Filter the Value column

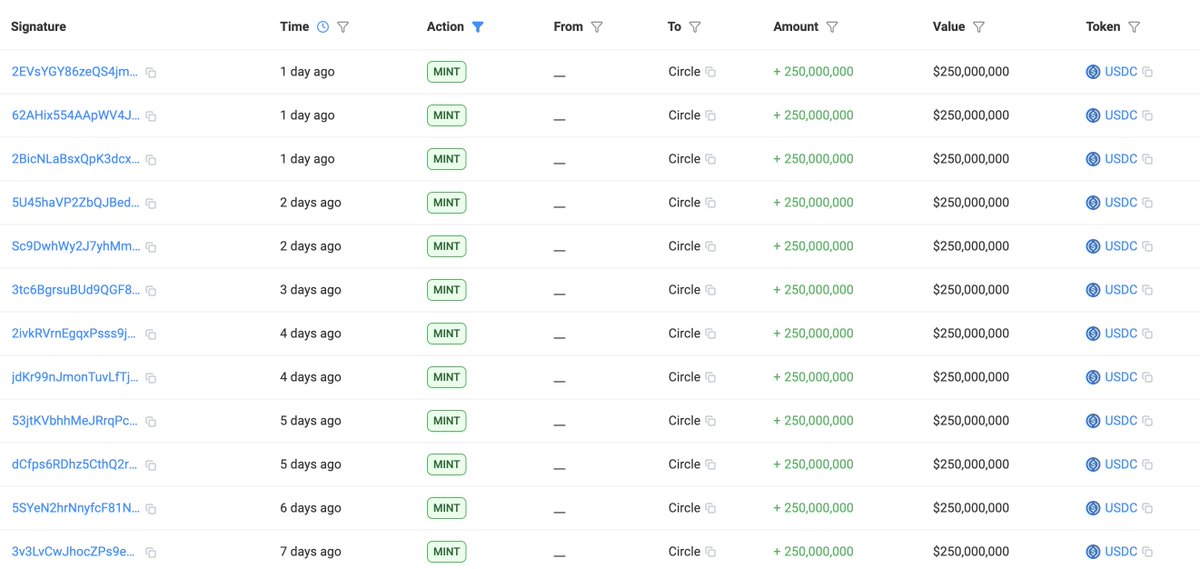(x=979, y=27)
